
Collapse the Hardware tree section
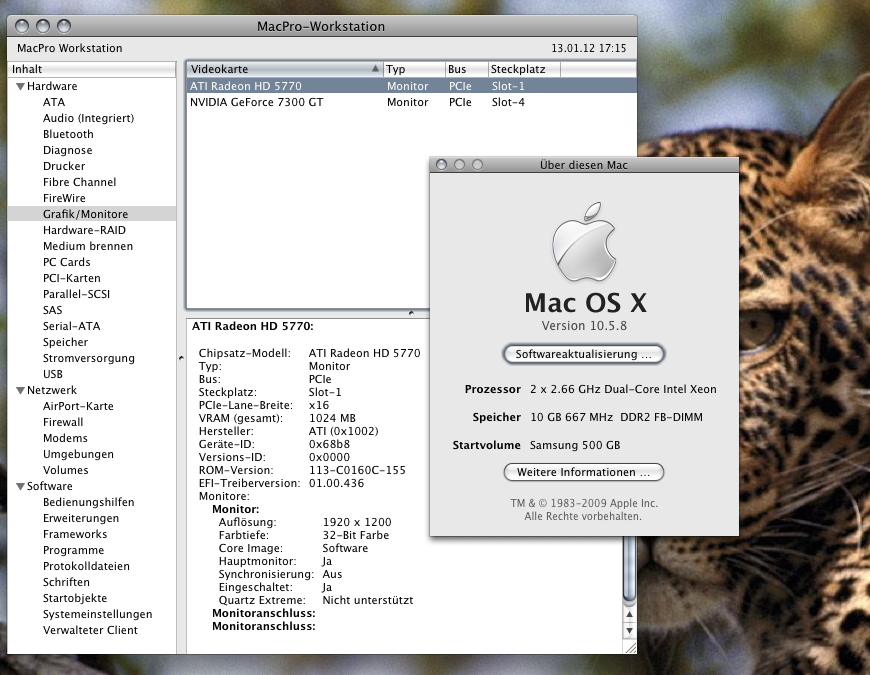21,87
